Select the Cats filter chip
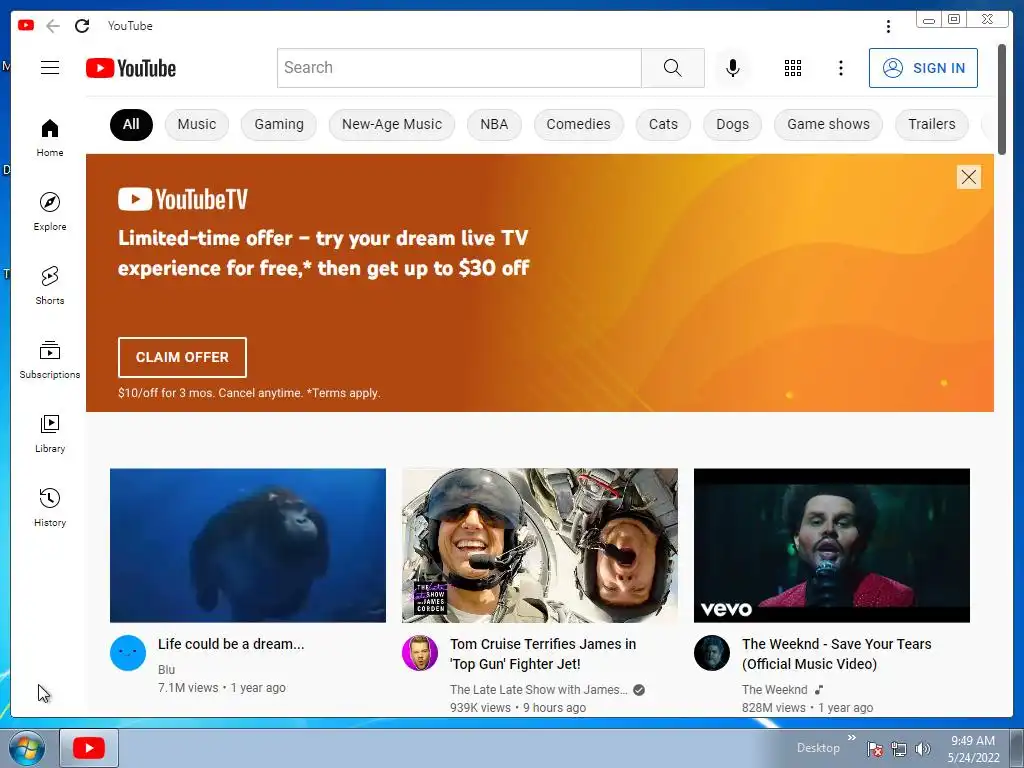The width and height of the screenshot is (1024, 768). [x=663, y=125]
